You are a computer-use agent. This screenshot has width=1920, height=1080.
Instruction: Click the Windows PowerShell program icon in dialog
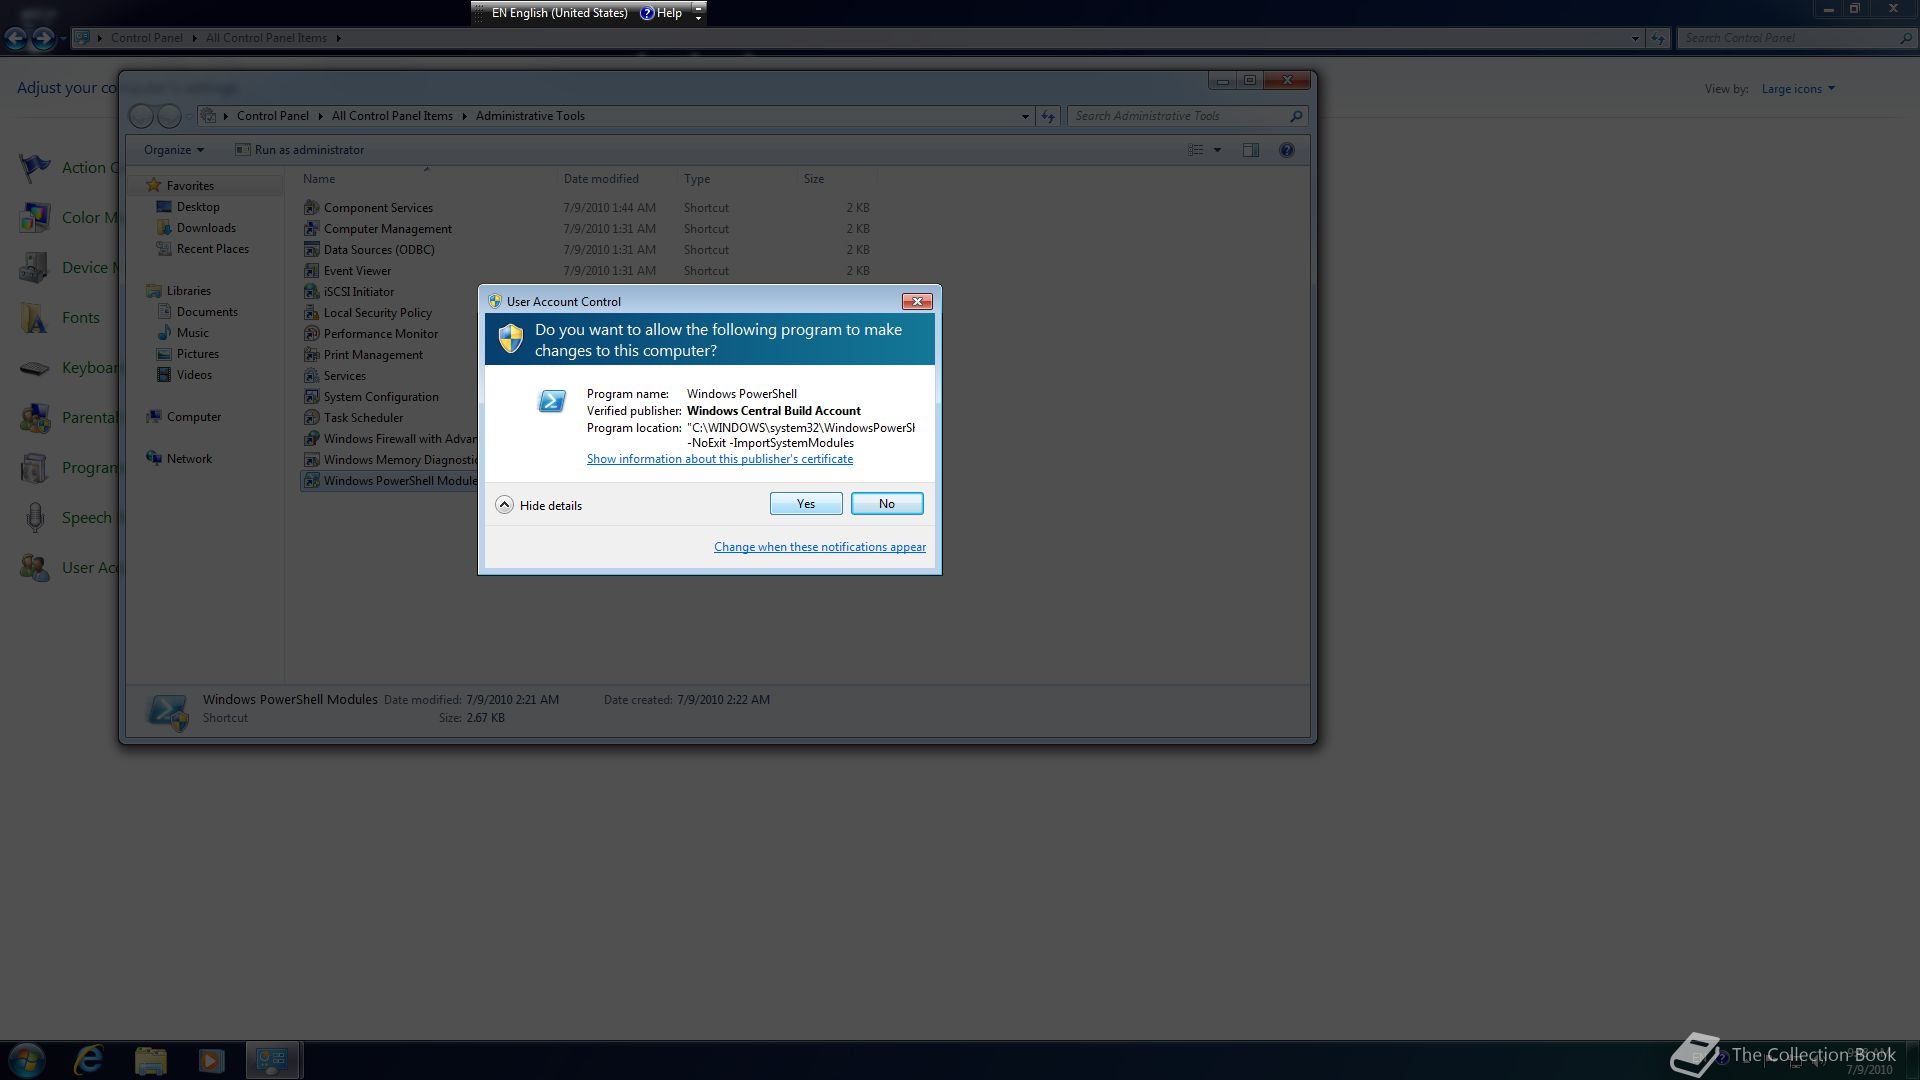(x=552, y=402)
